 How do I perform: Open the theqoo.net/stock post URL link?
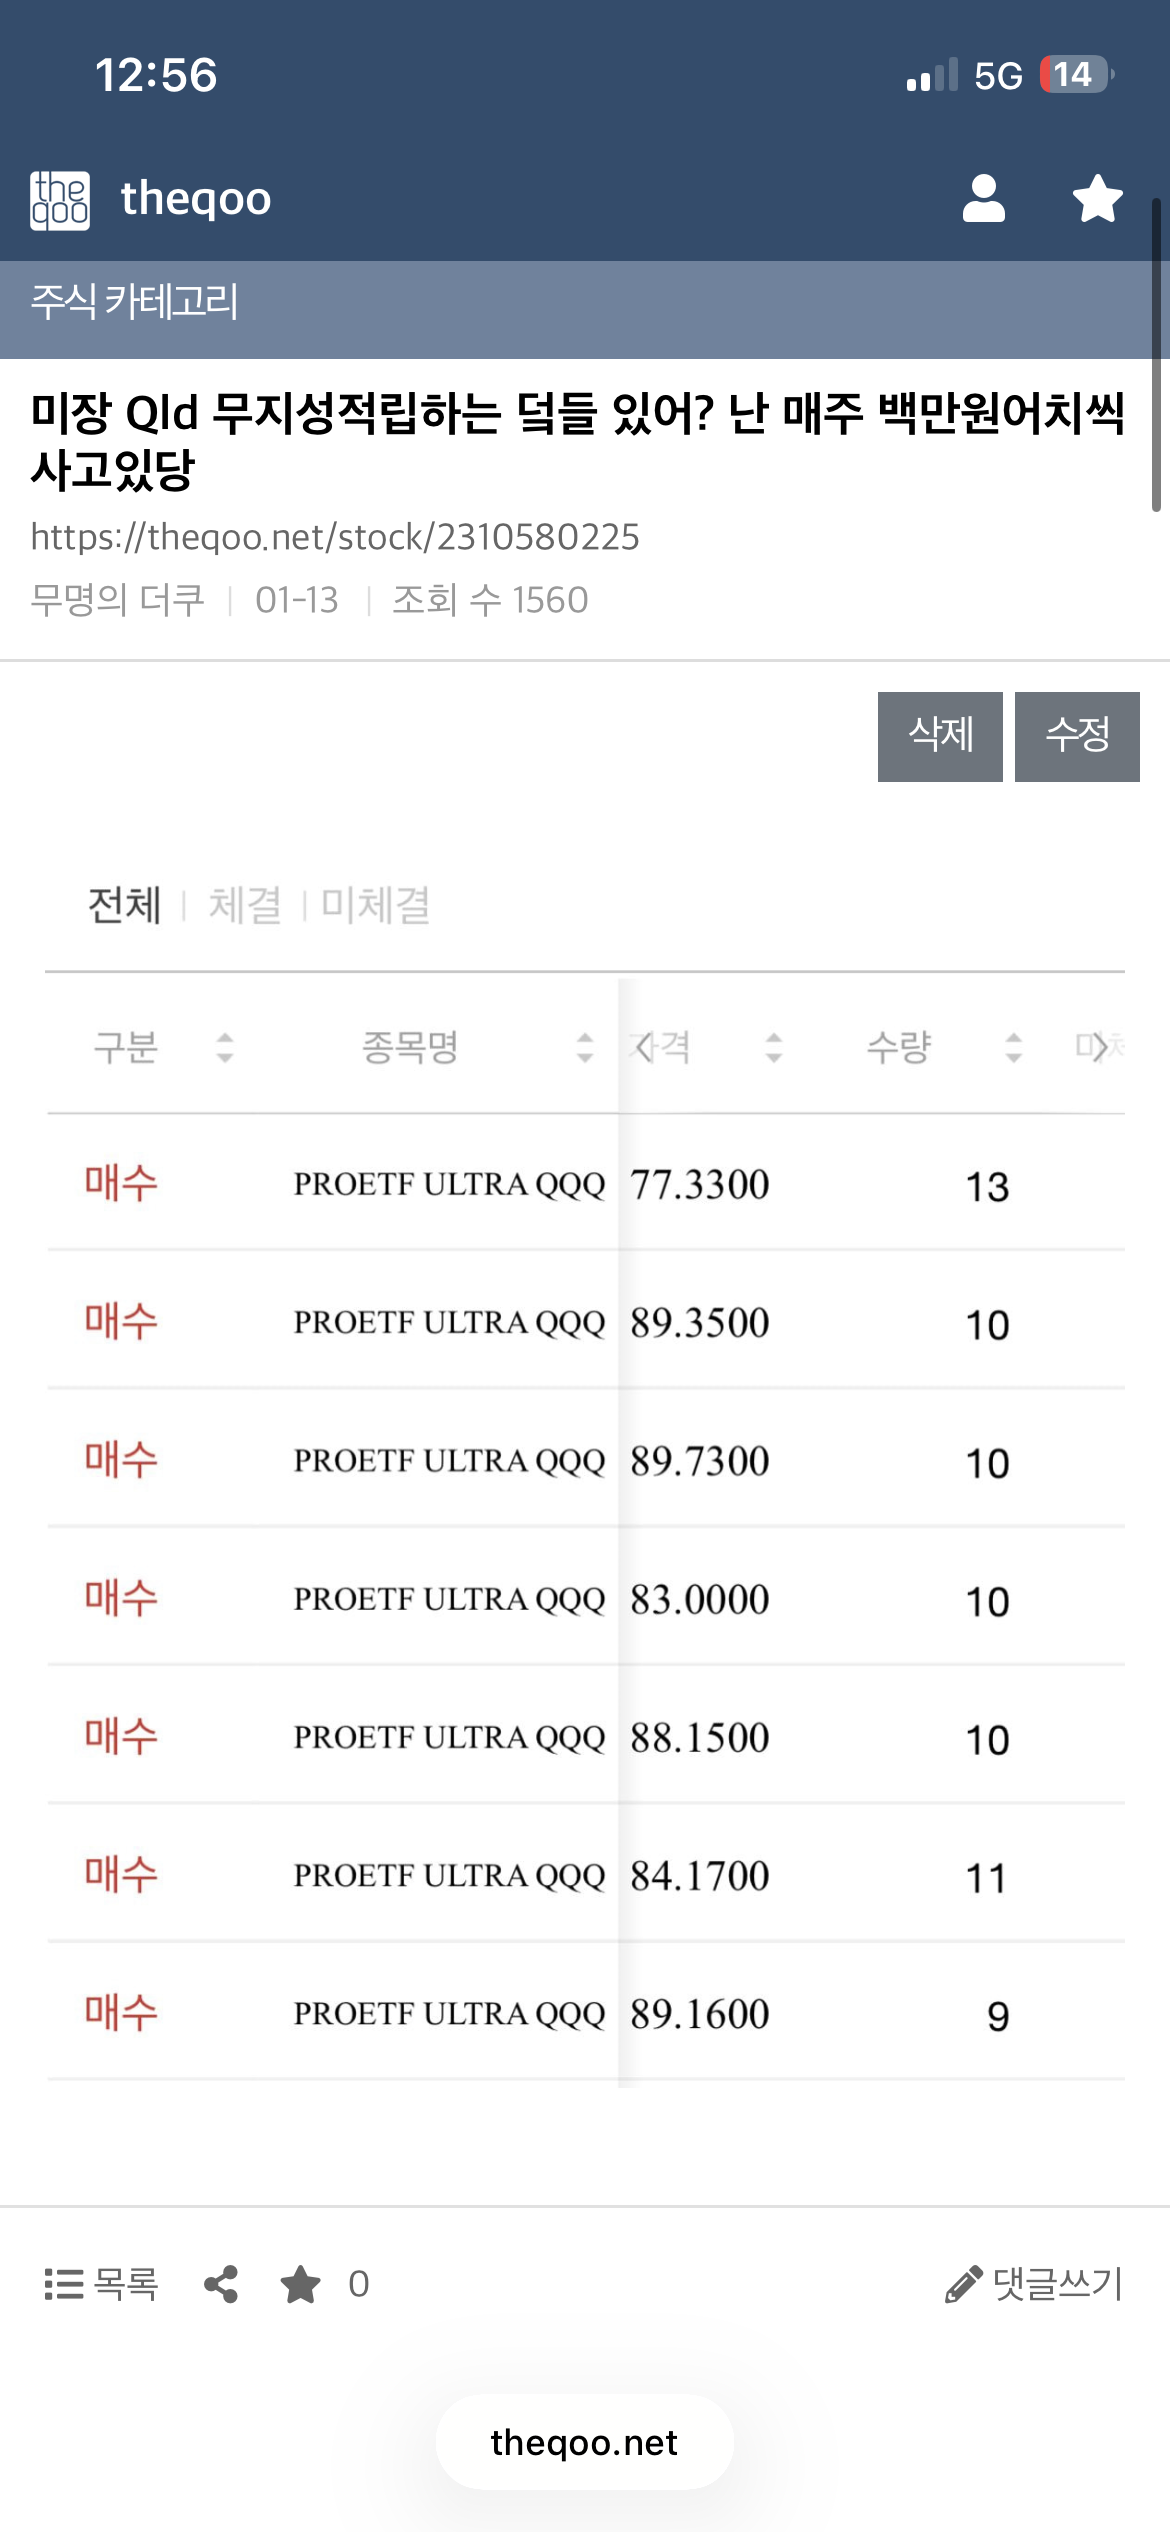click(335, 537)
